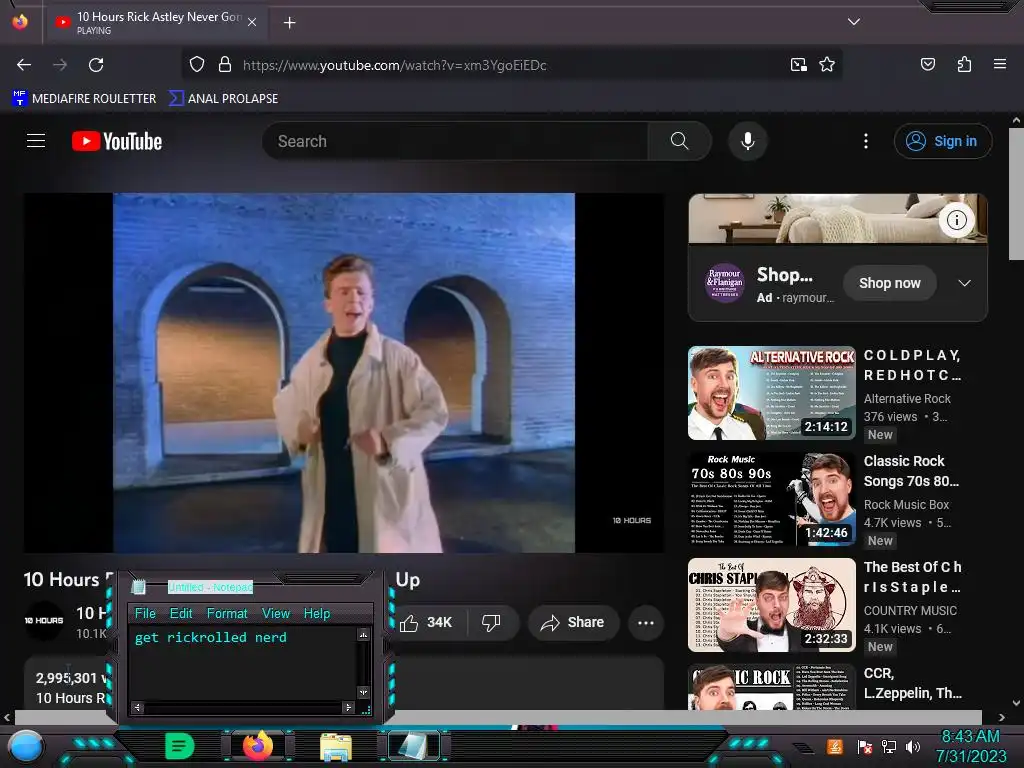
Task: Click the Share button
Action: [x=572, y=622]
